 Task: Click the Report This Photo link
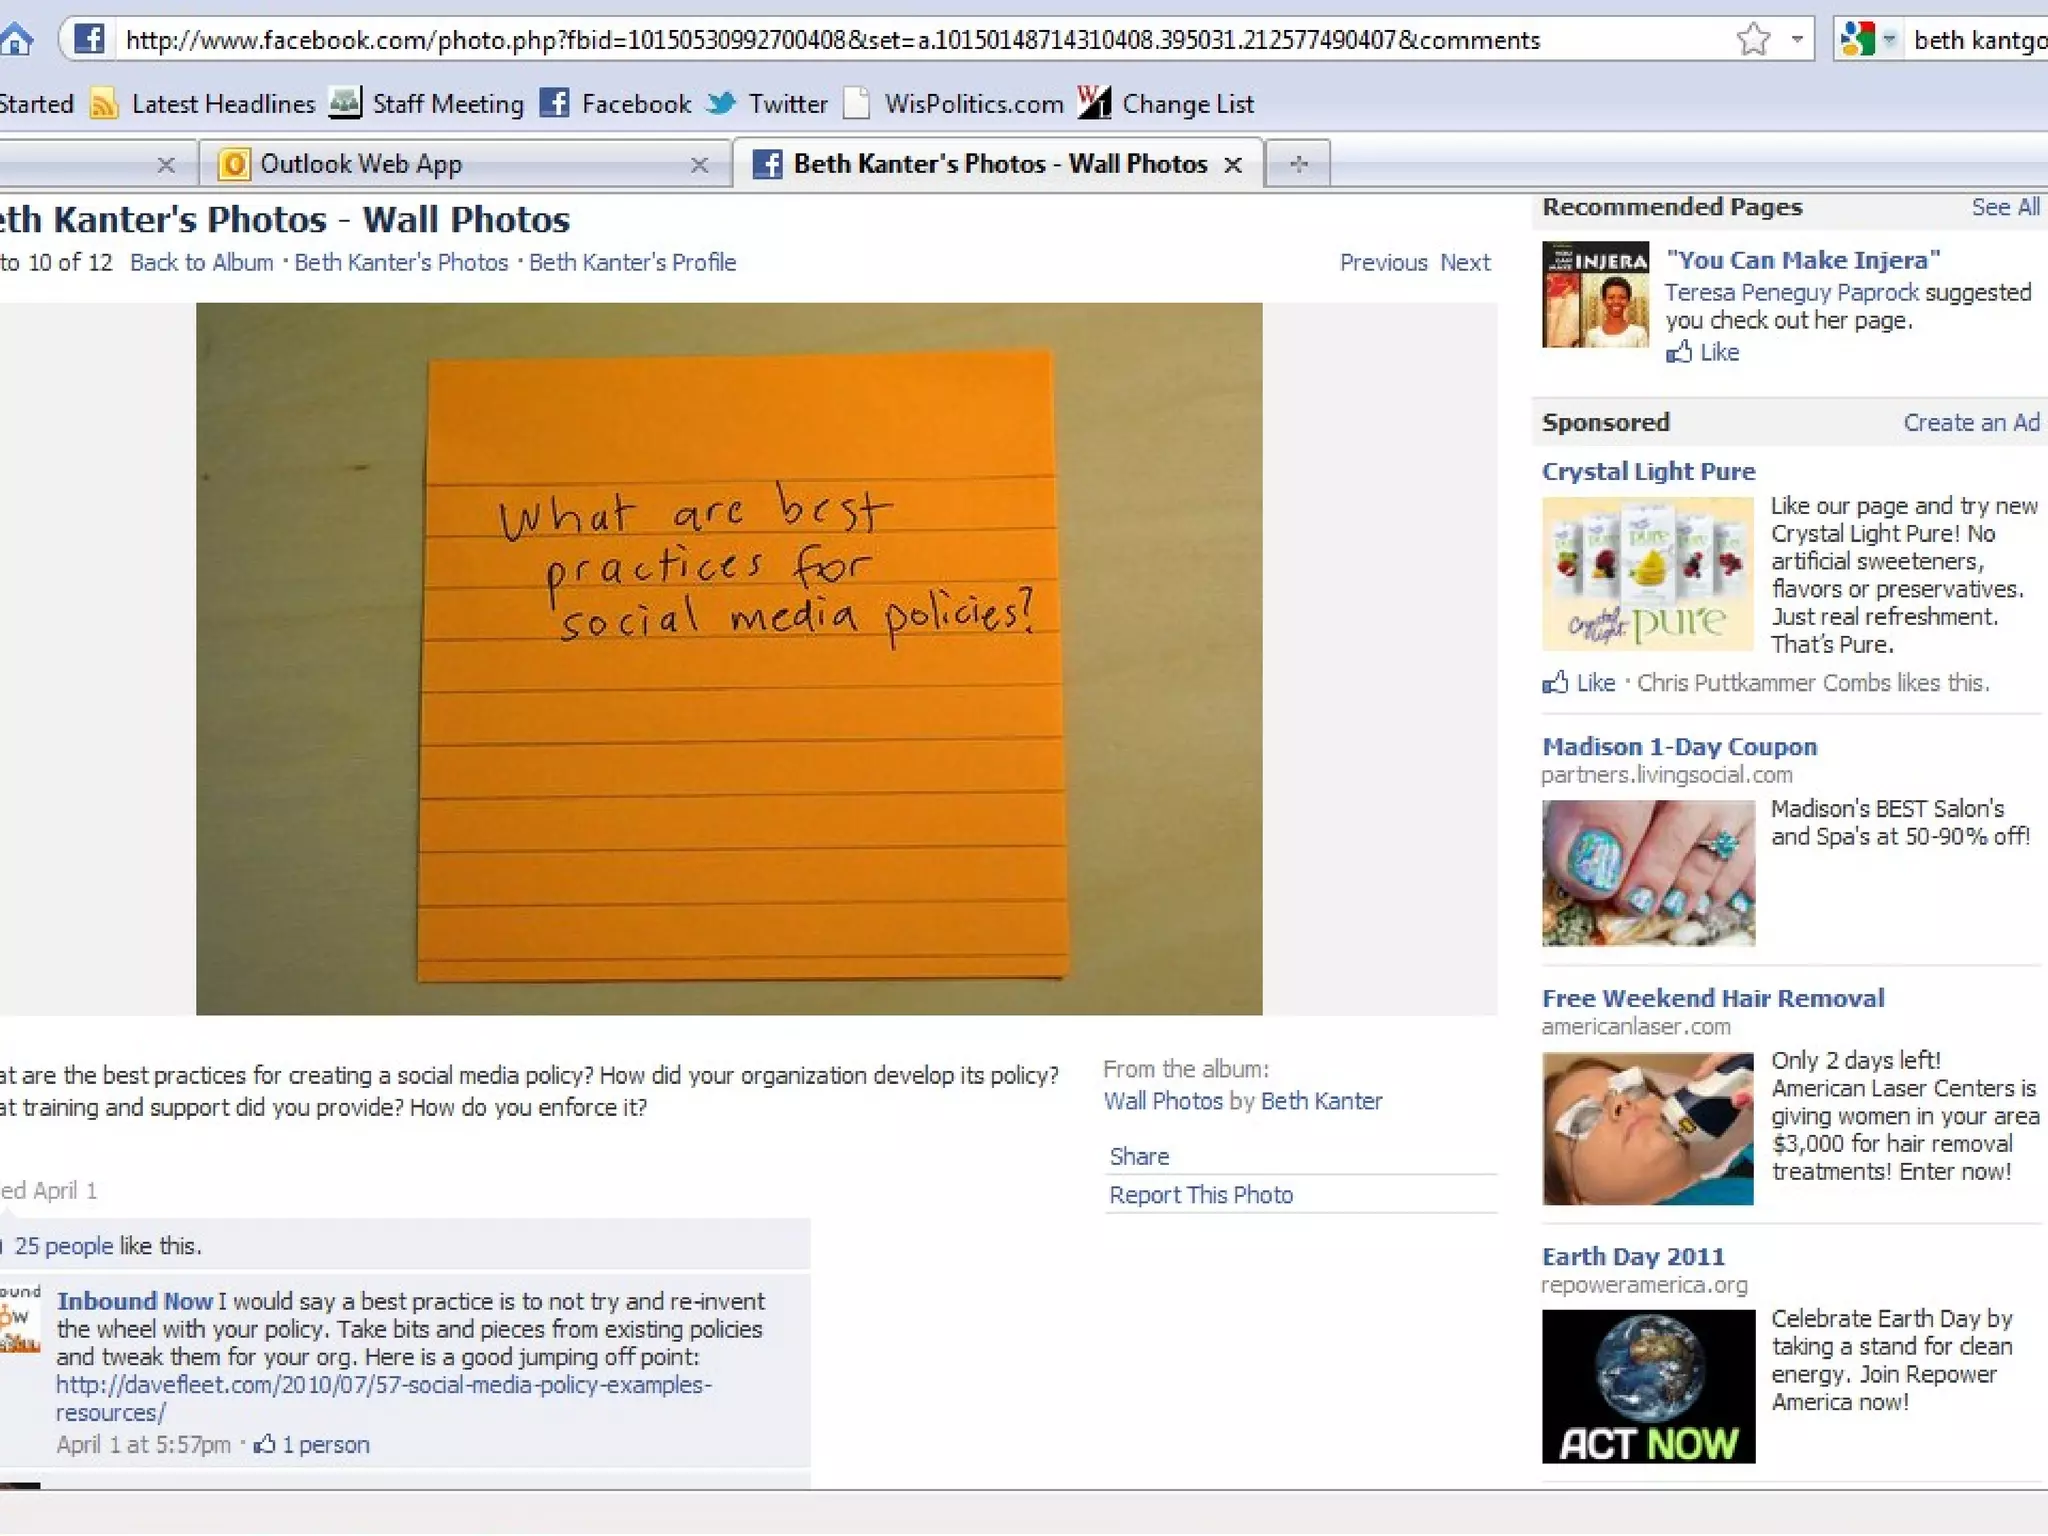[x=1201, y=1195]
